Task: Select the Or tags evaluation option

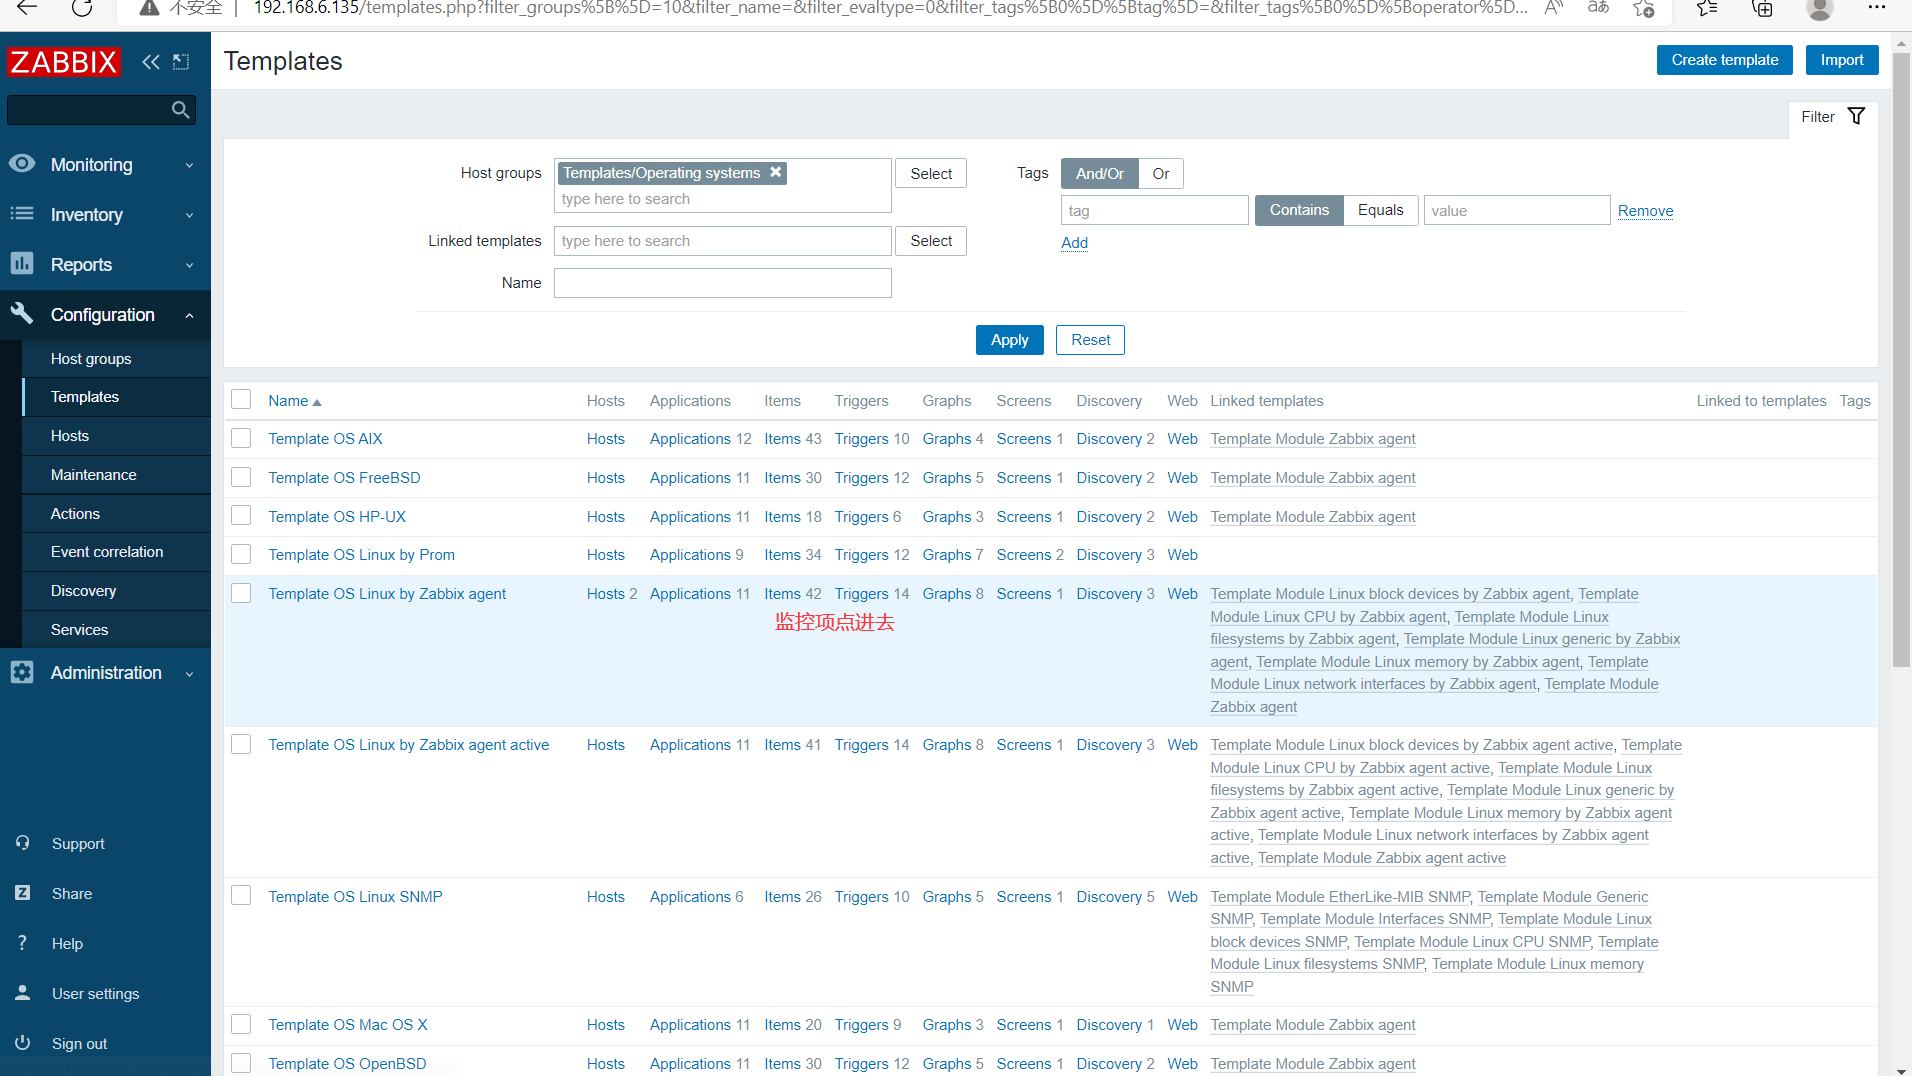Action: click(x=1160, y=173)
